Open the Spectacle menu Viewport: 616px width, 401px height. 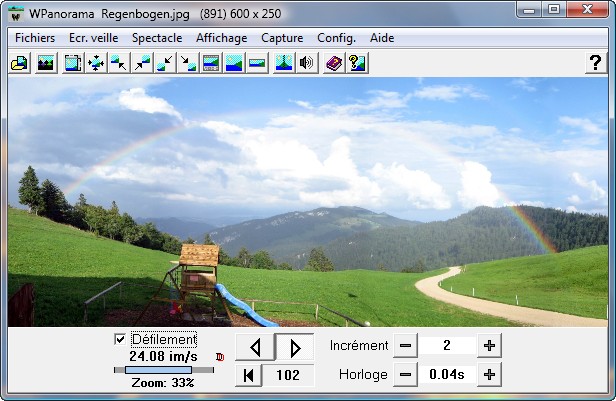point(157,38)
